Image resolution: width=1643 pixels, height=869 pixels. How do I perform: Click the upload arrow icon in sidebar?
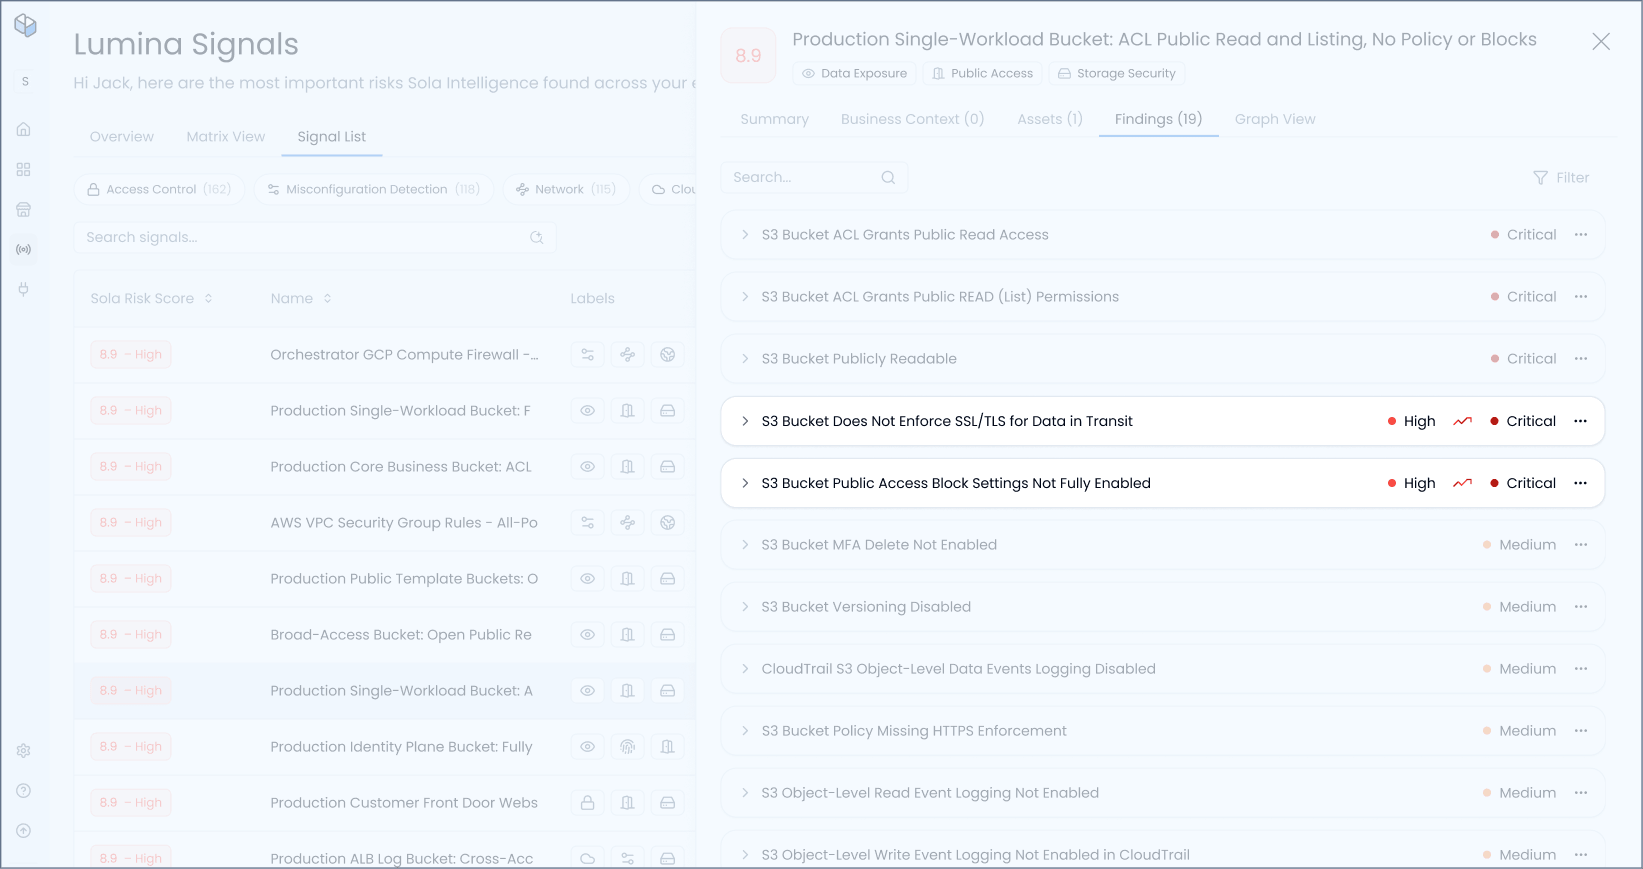pyautogui.click(x=24, y=831)
